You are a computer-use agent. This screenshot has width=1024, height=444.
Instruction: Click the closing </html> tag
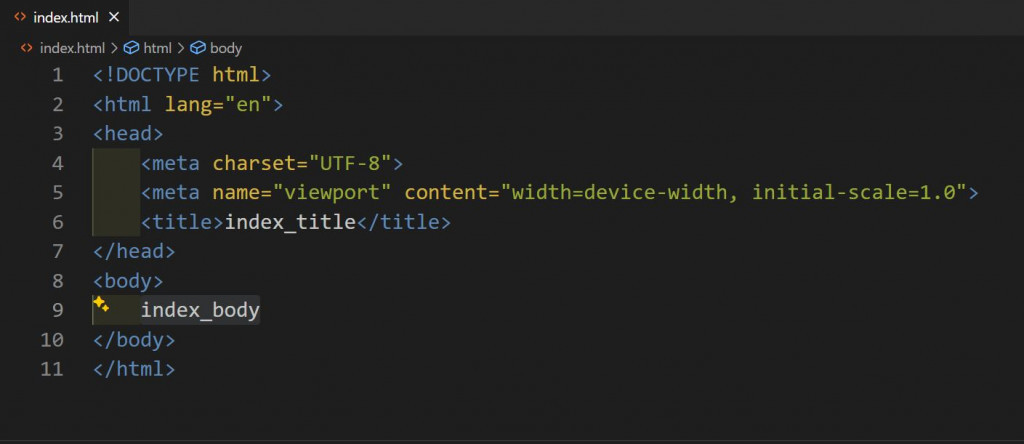pyautogui.click(x=134, y=369)
